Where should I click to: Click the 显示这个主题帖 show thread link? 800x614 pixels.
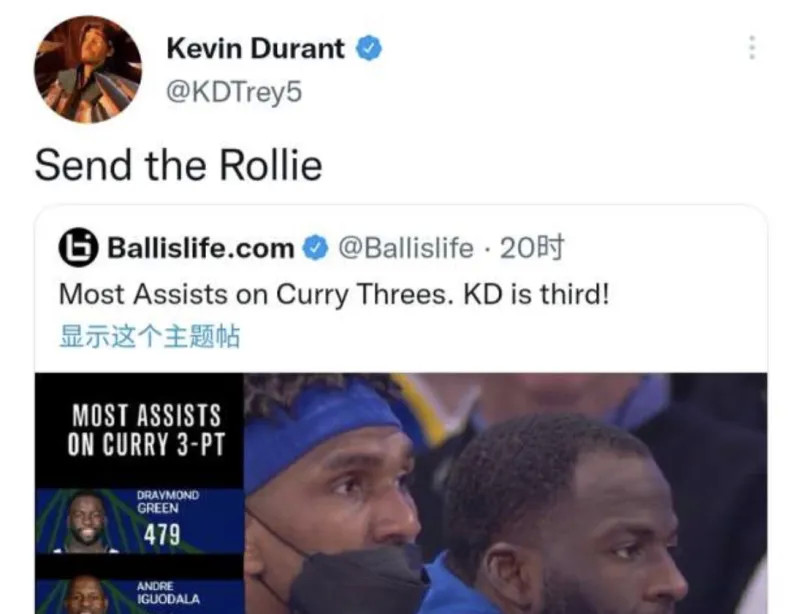pyautogui.click(x=149, y=336)
